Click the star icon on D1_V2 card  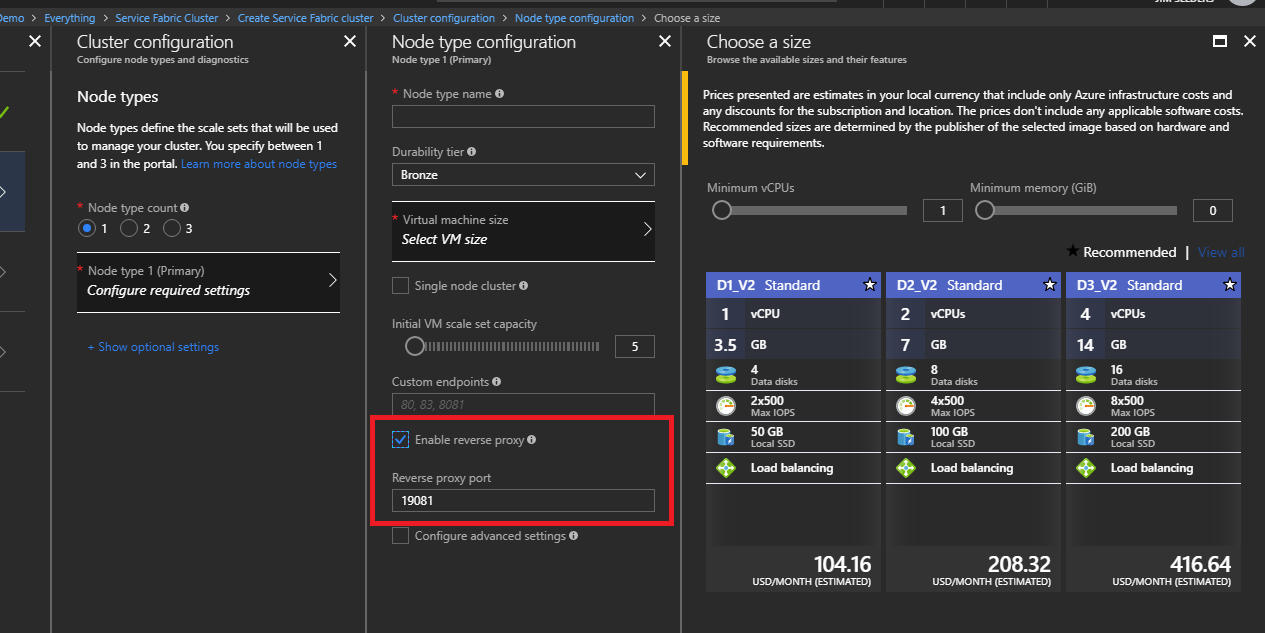point(869,285)
